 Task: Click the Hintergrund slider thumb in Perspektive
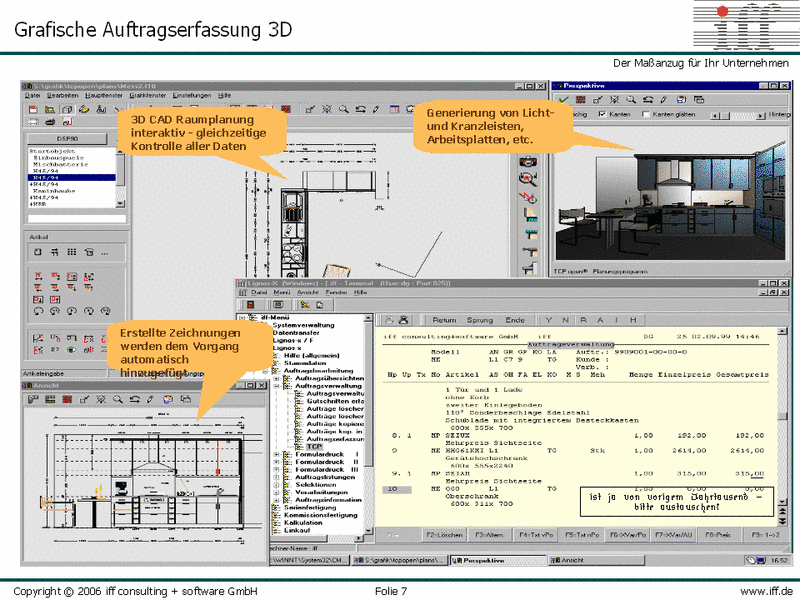(725, 116)
